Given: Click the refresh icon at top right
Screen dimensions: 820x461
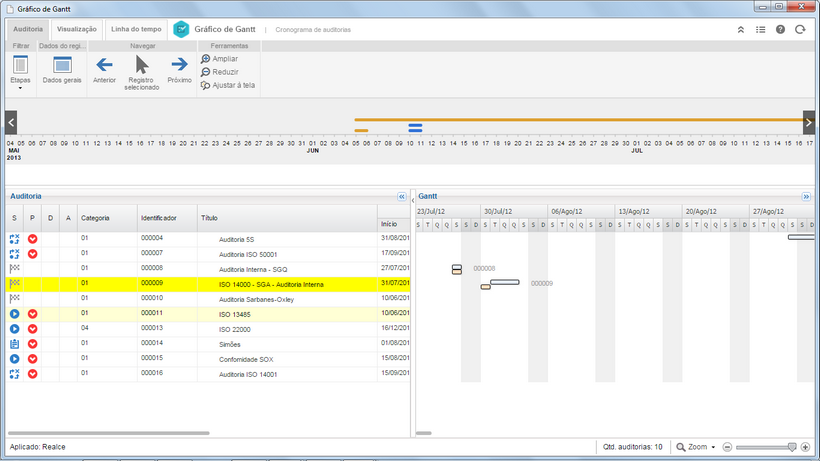Looking at the screenshot, I should click(x=800, y=30).
